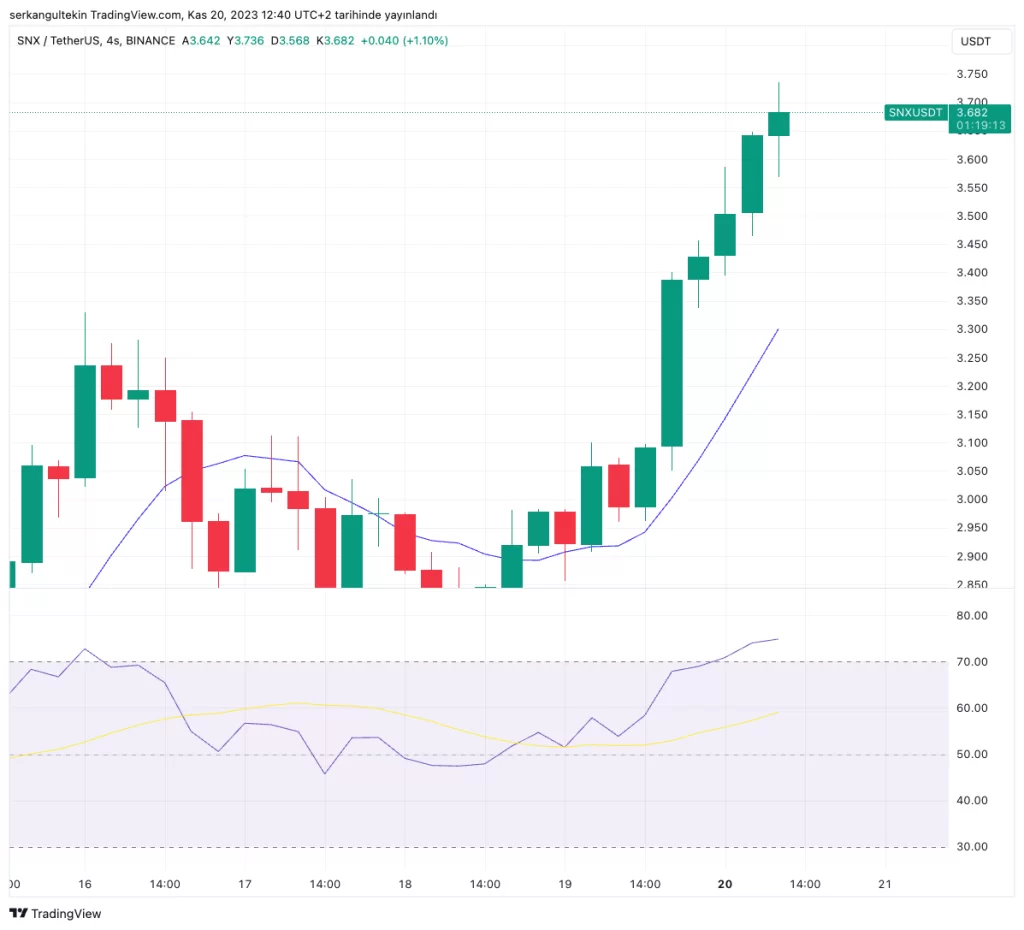This screenshot has height=930, width=1024.
Task: Click the green SNXUSDT price label
Action: (x=916, y=113)
